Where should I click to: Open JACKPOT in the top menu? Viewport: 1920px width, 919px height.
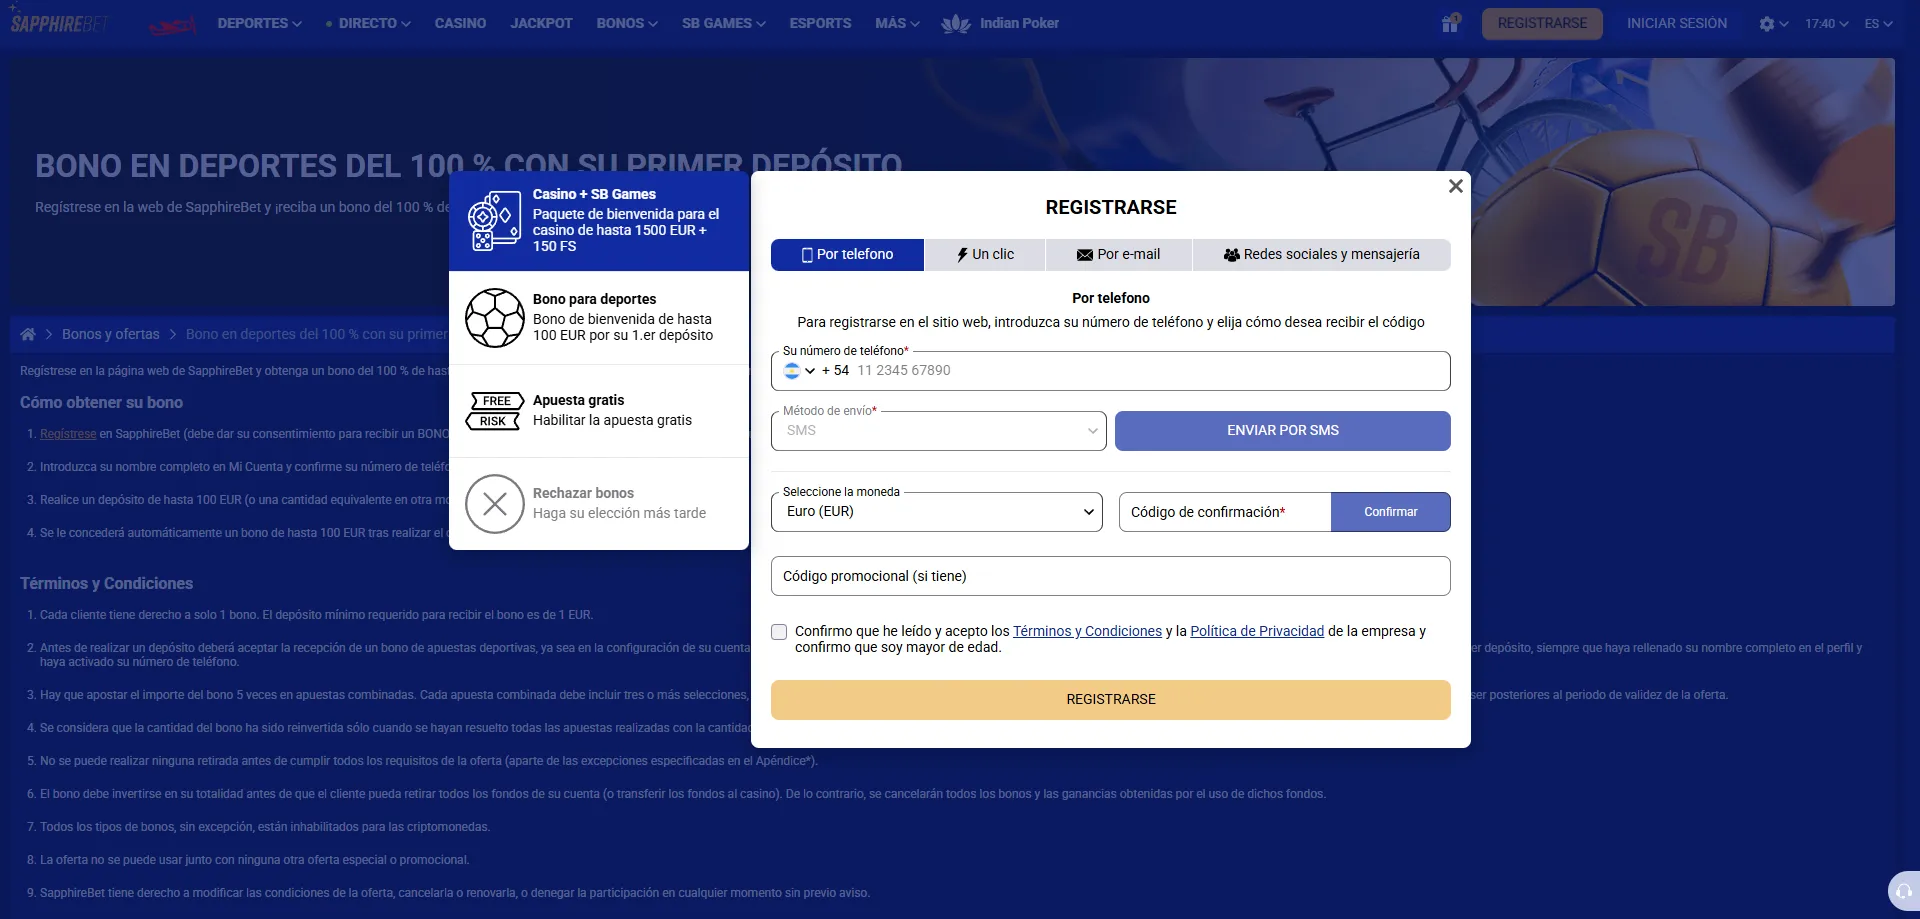click(x=541, y=23)
